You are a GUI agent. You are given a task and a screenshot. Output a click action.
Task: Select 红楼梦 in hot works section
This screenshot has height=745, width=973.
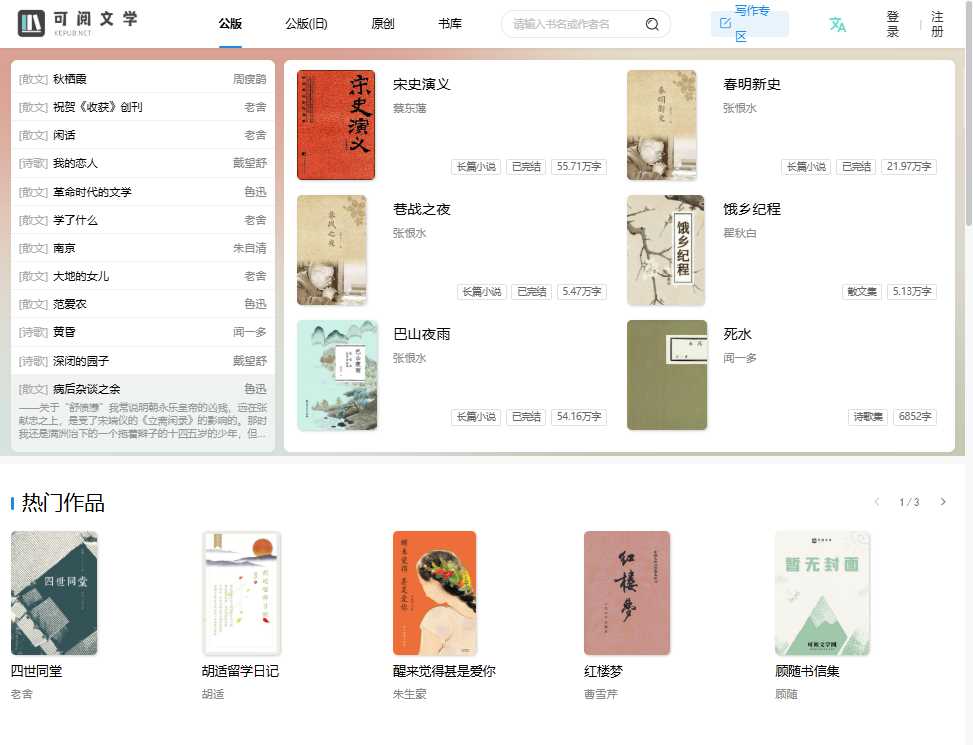coord(627,593)
